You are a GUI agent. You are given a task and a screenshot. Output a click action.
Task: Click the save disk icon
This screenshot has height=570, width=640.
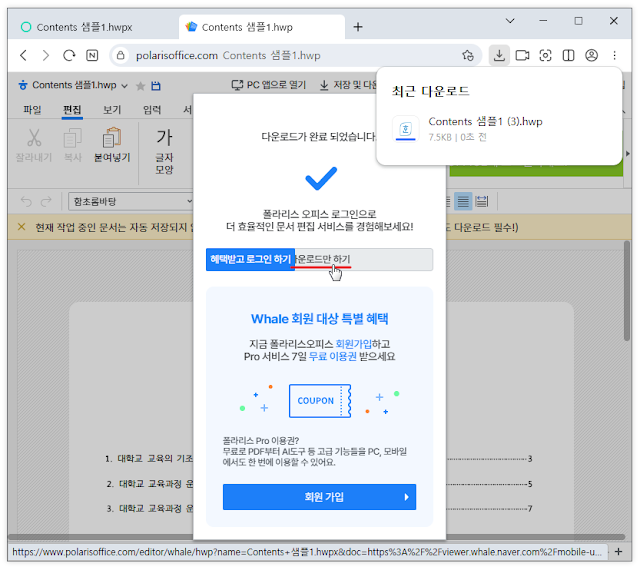pyautogui.click(x=156, y=86)
